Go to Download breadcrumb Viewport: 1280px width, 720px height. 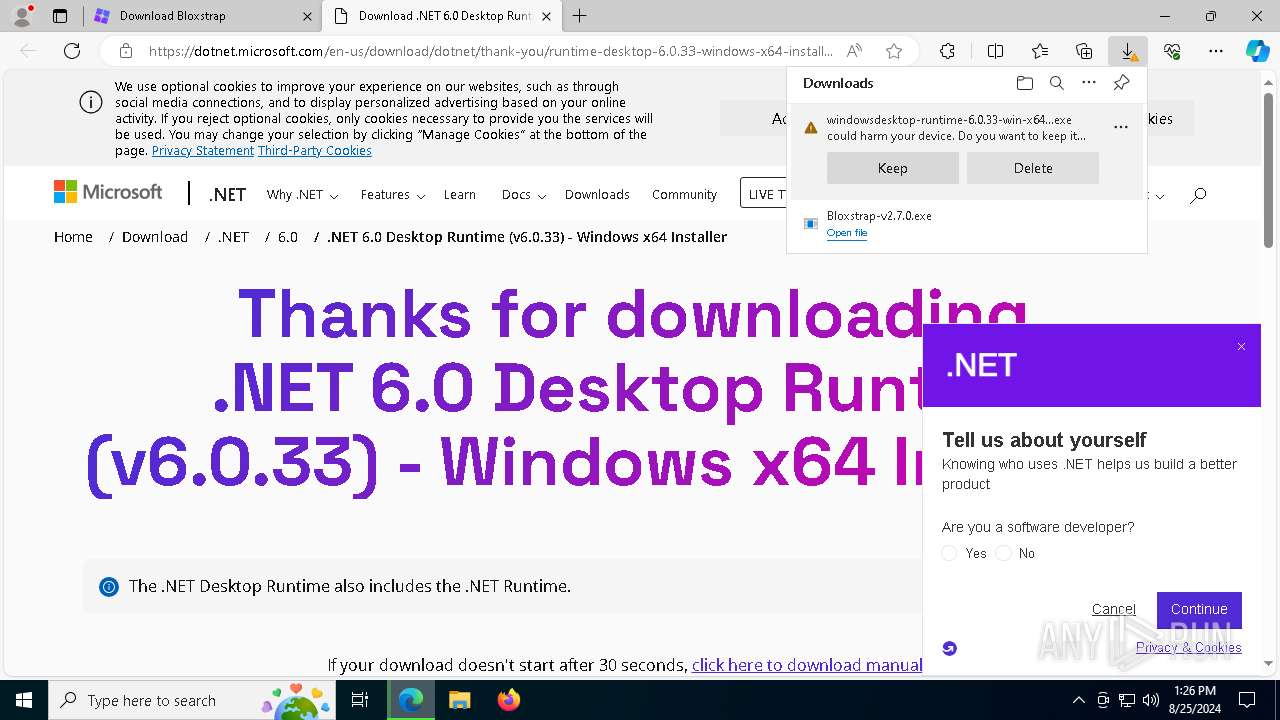[155, 237]
